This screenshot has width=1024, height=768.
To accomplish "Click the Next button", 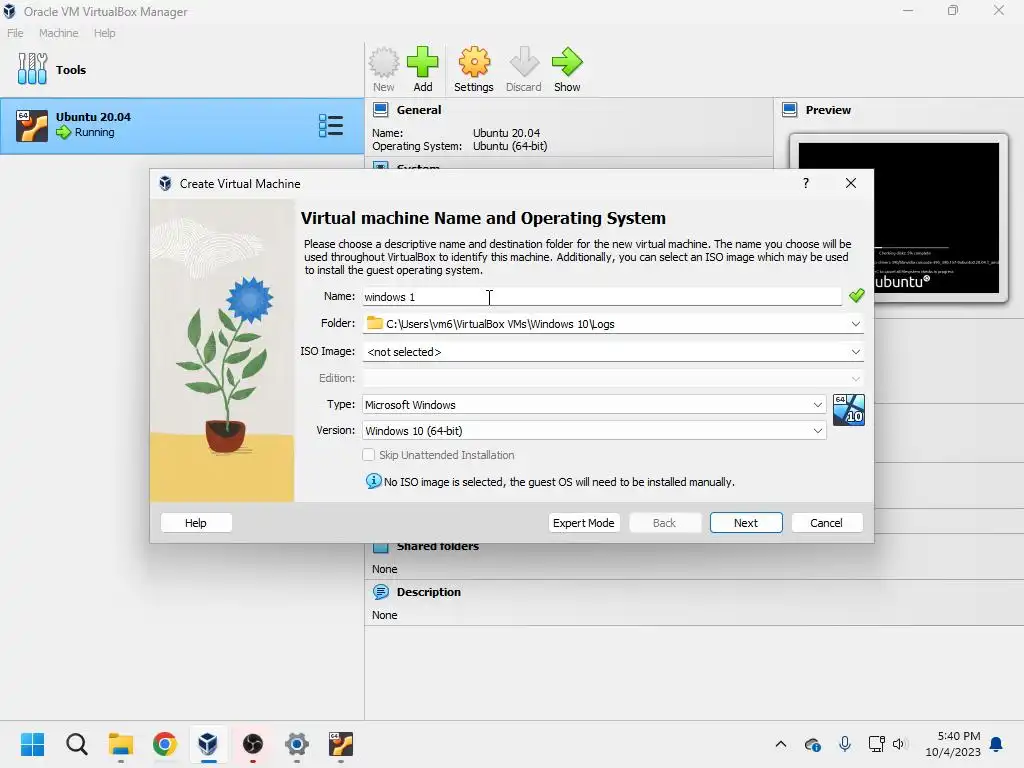I will click(x=746, y=522).
